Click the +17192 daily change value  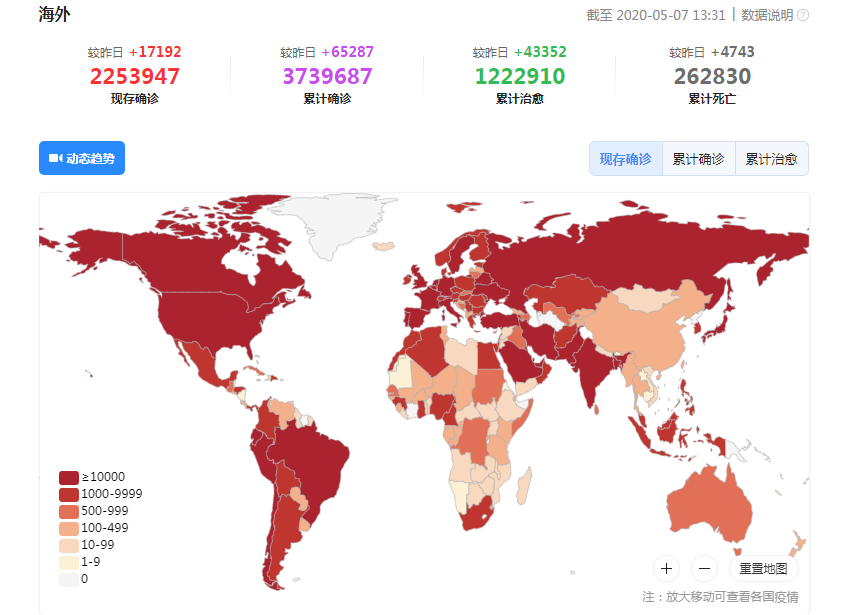coord(155,52)
